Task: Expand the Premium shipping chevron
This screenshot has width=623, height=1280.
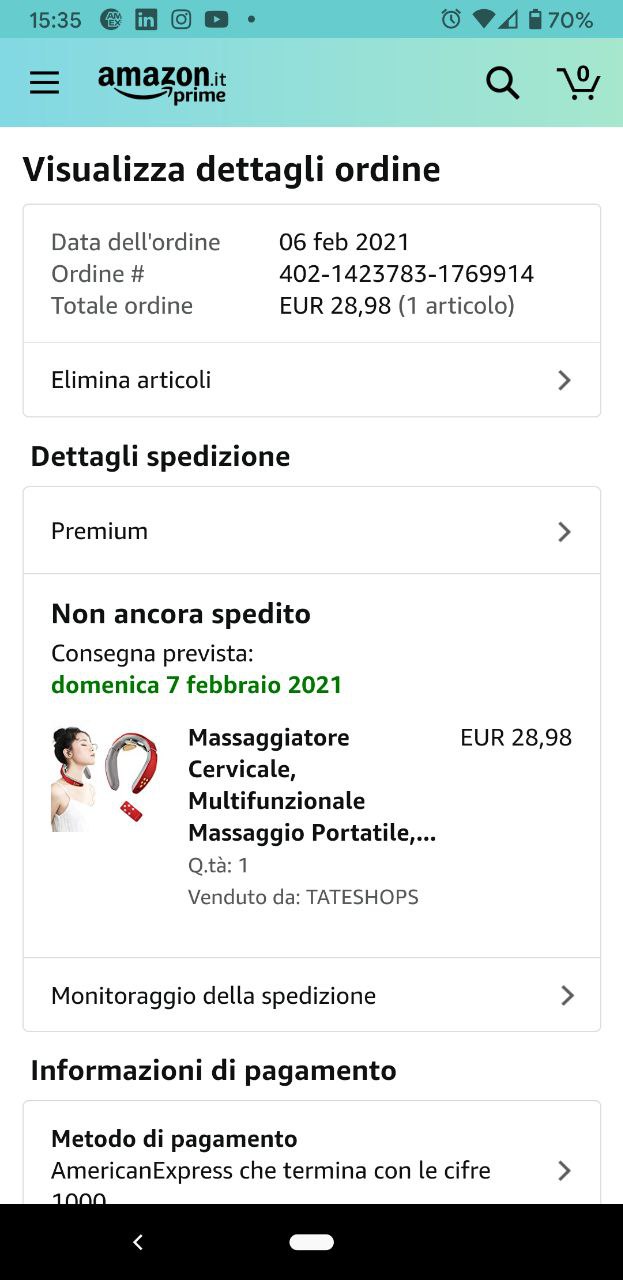Action: coord(564,531)
